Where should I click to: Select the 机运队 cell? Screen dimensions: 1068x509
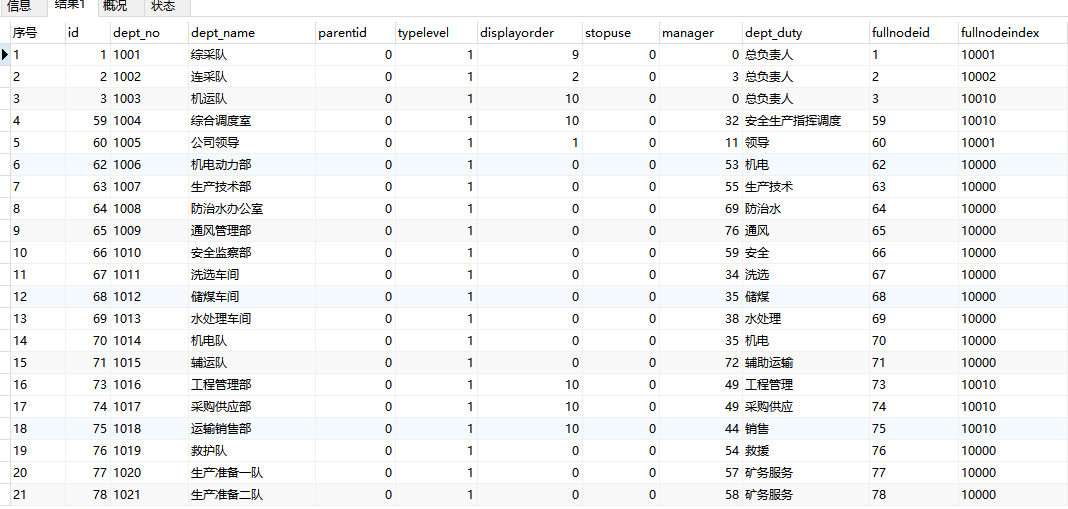click(x=252, y=99)
